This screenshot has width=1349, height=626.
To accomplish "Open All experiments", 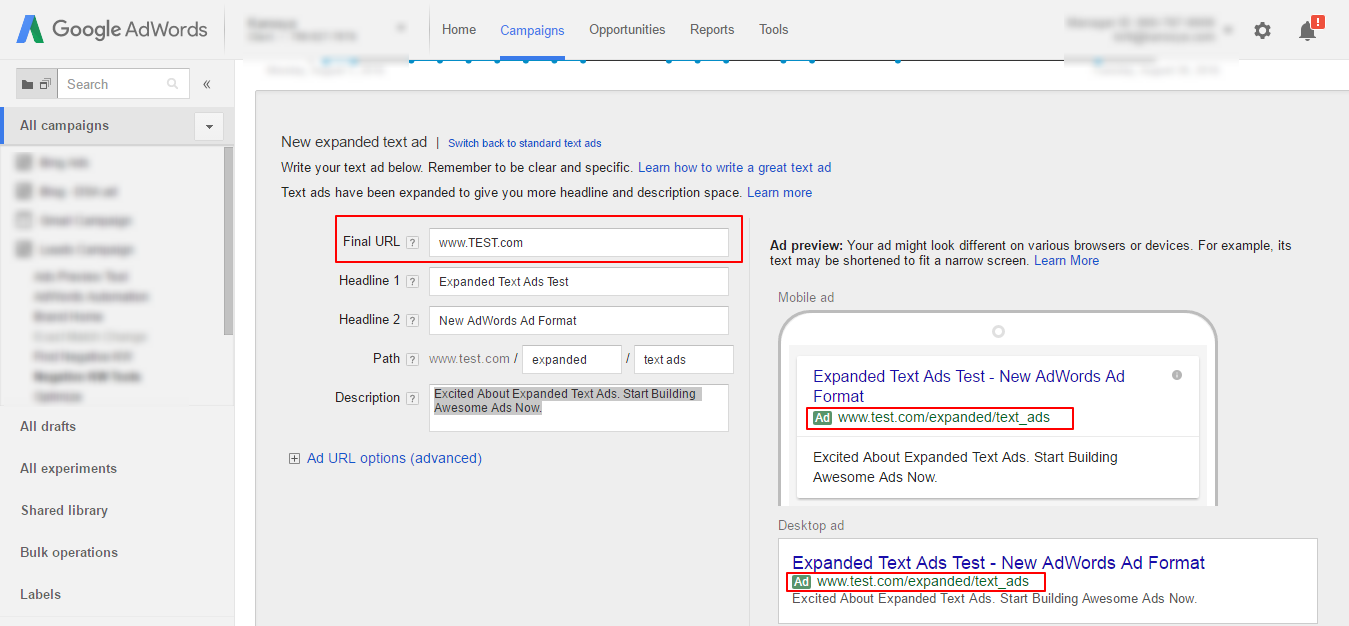I will click(x=68, y=468).
